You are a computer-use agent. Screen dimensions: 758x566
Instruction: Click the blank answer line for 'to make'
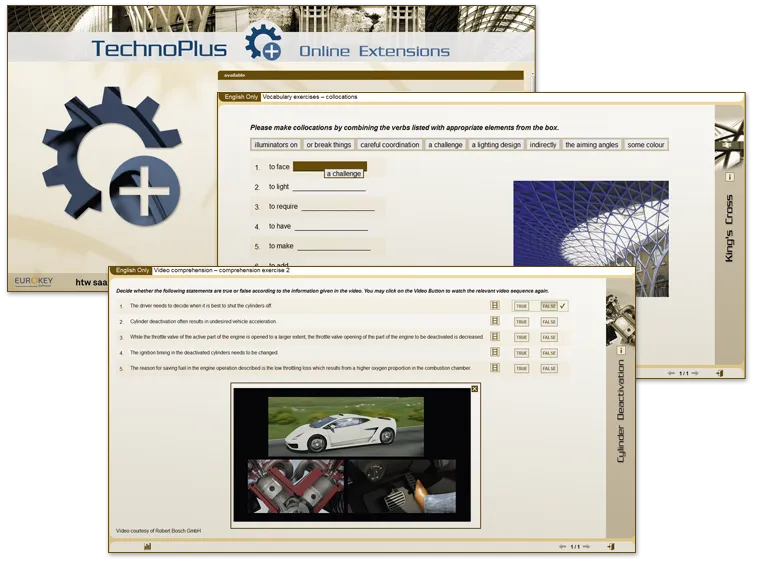334,246
